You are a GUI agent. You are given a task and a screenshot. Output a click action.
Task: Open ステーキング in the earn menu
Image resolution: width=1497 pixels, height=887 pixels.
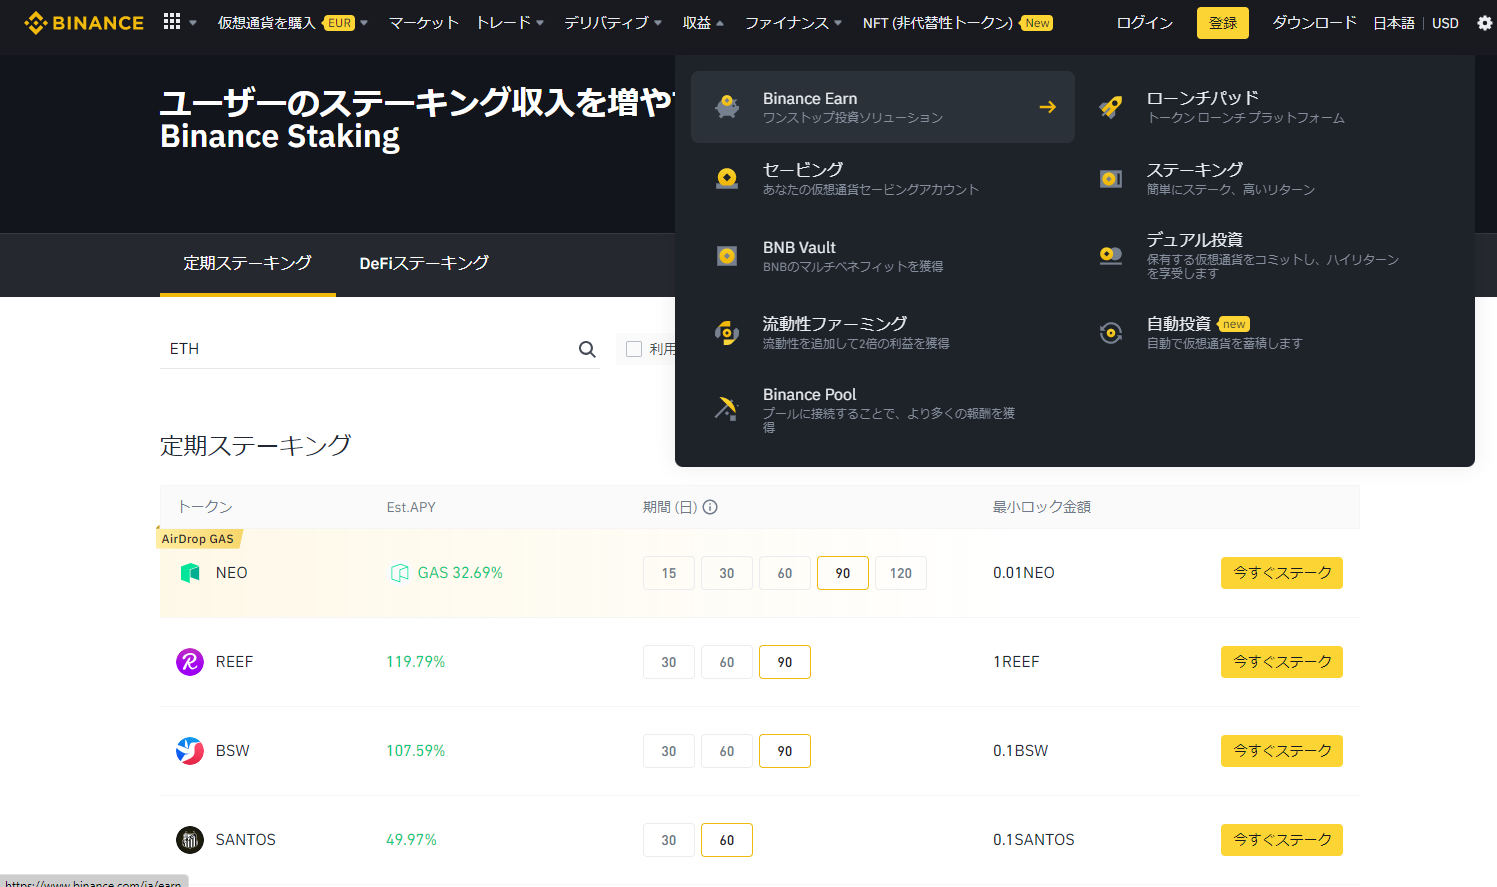tap(1195, 170)
